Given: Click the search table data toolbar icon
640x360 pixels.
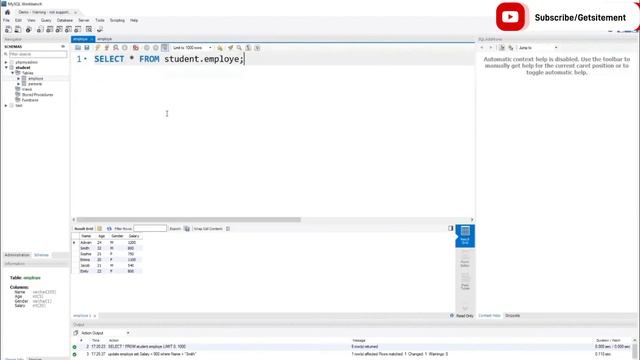Looking at the screenshot, I should 89,29.
